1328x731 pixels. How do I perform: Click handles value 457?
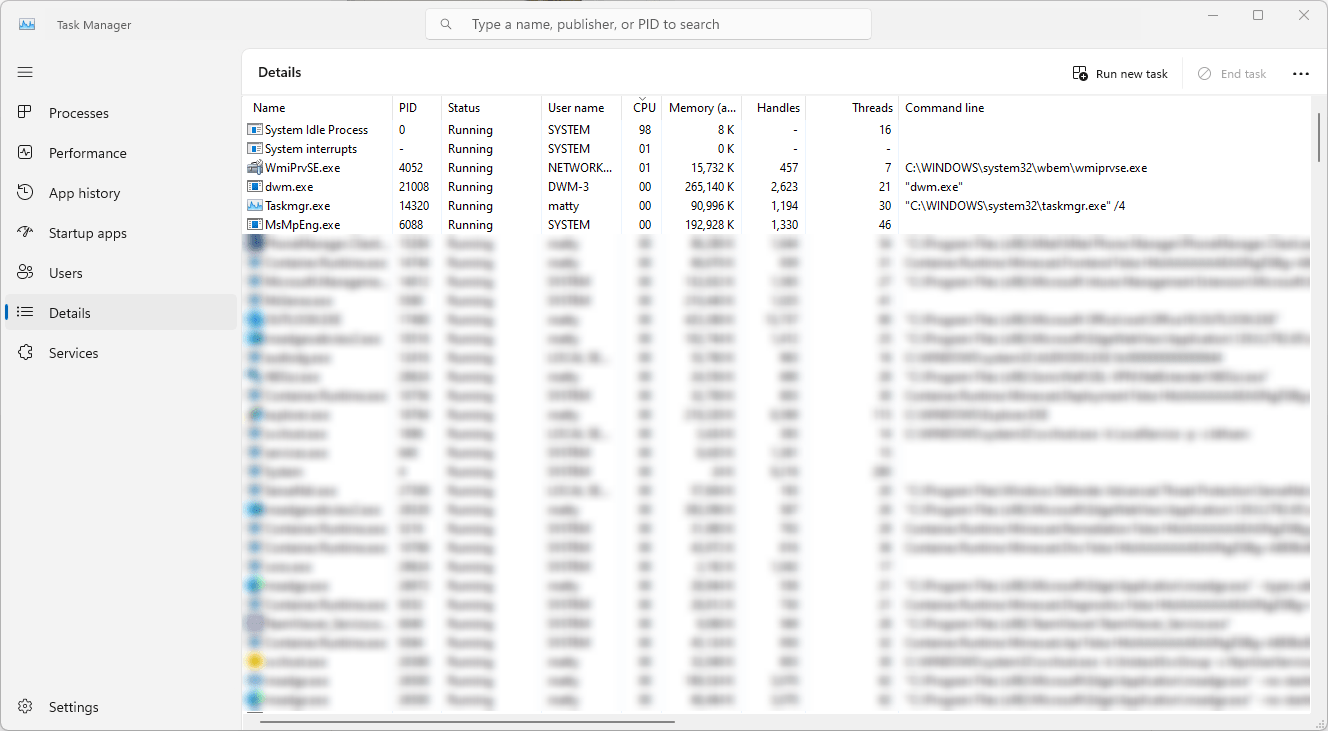789,168
